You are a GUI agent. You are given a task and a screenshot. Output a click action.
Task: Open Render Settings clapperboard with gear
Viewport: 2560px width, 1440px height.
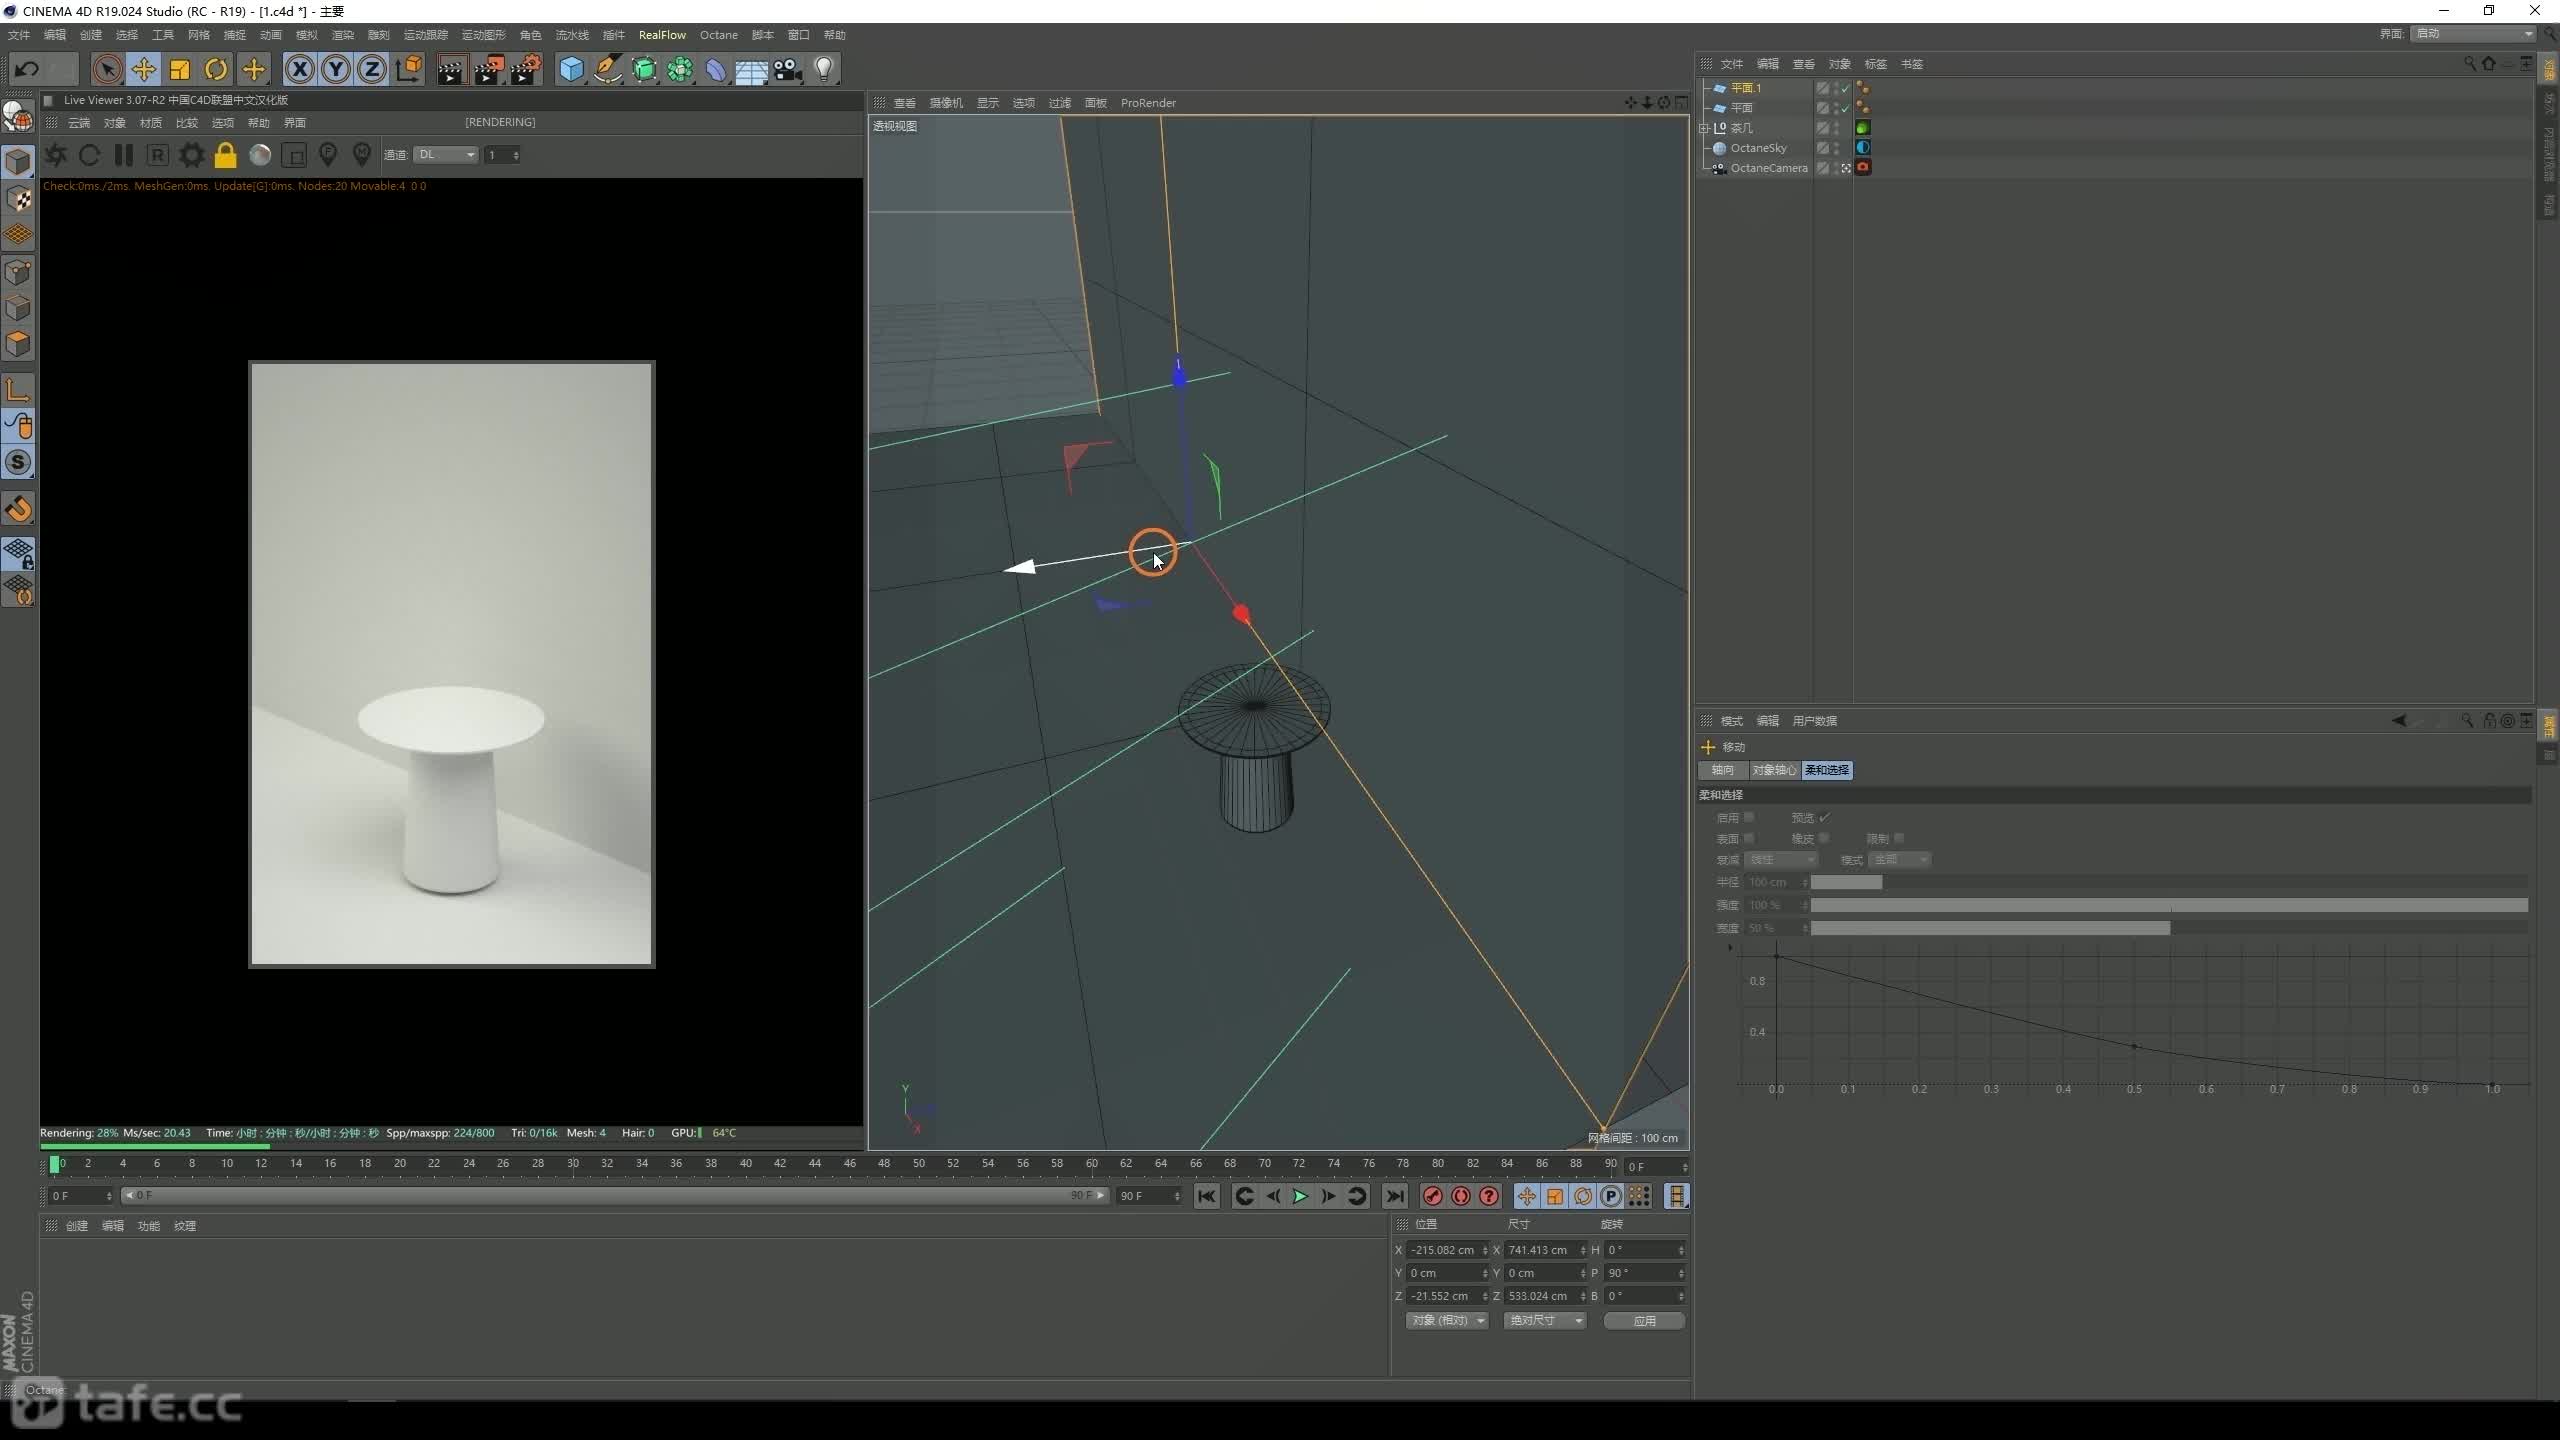click(x=526, y=69)
